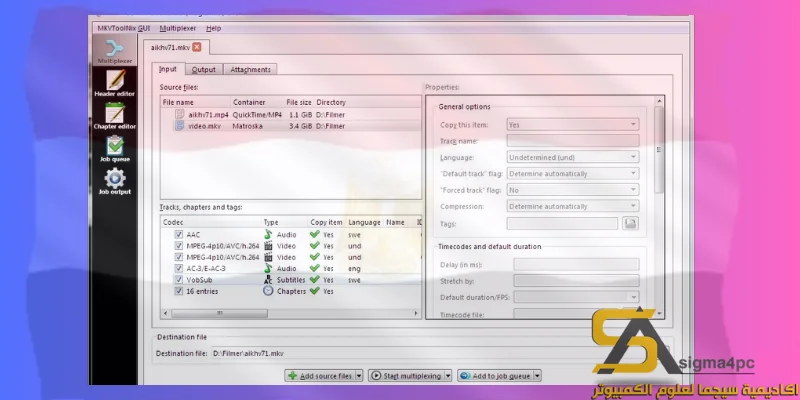Open the Forced track flag dropdown
This screenshot has width=800, height=400.
point(572,190)
